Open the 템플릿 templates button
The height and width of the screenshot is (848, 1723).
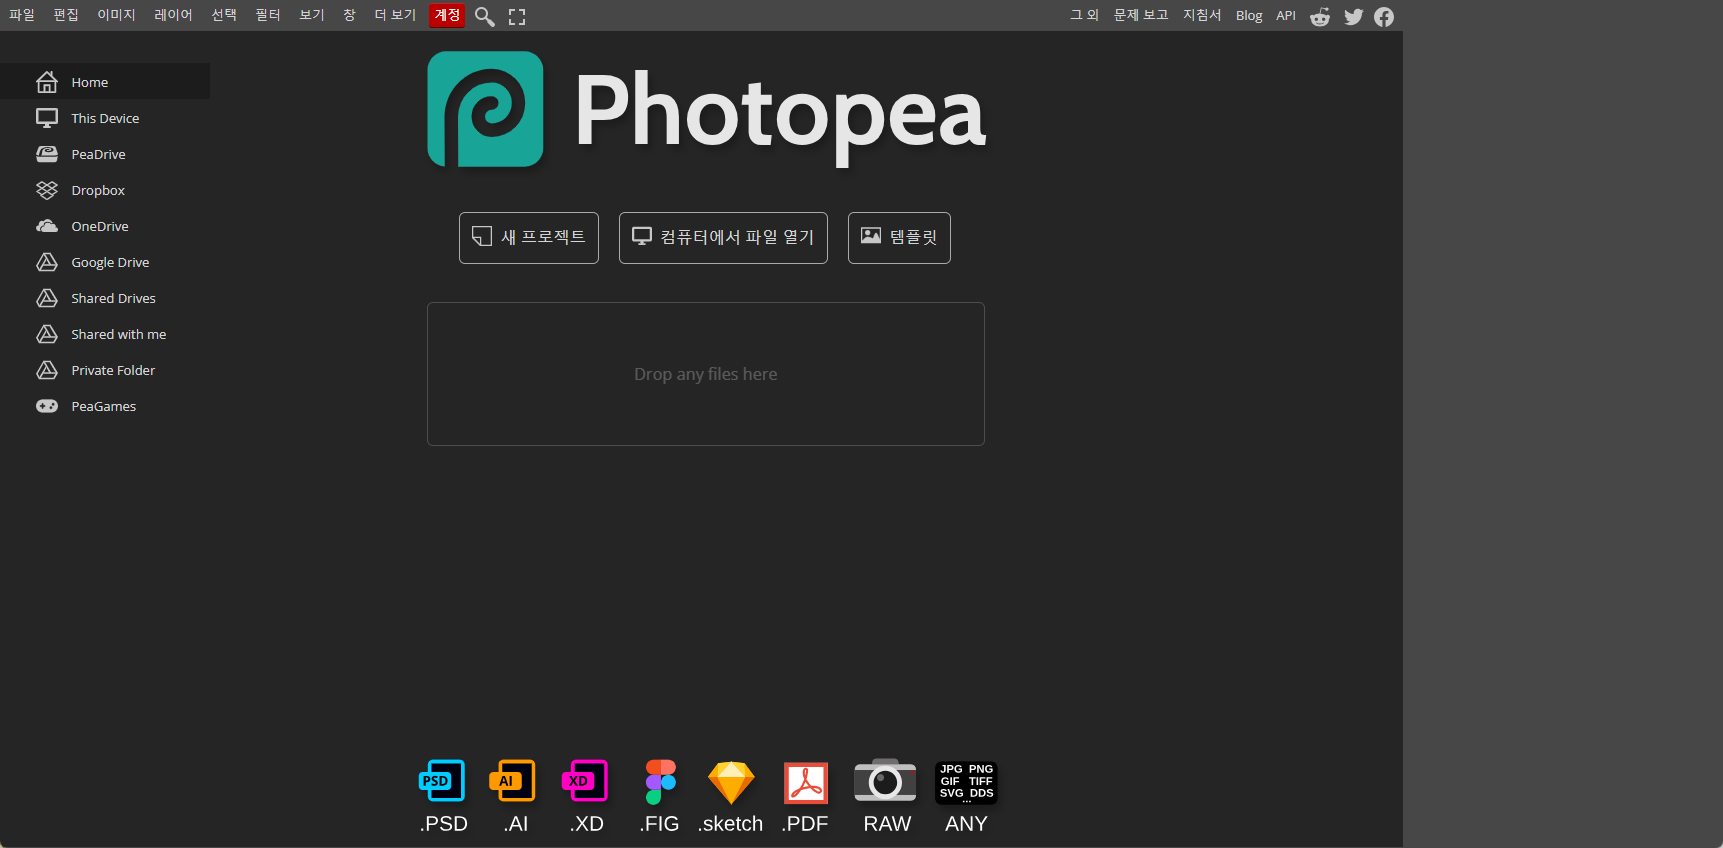(899, 238)
